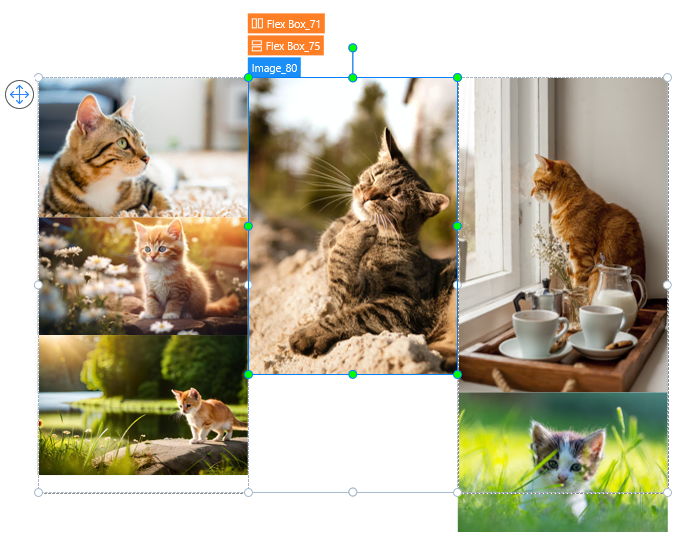Click the outer container's bottom-center white handle
Image resolution: width=678 pixels, height=542 pixels.
click(352, 492)
